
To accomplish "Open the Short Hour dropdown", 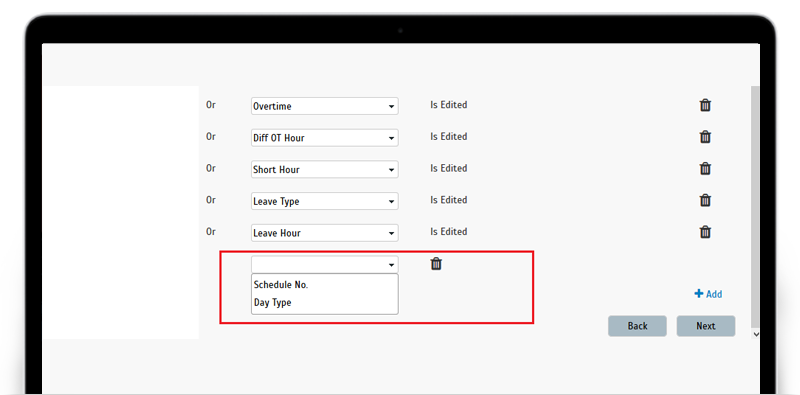I will click(x=324, y=169).
